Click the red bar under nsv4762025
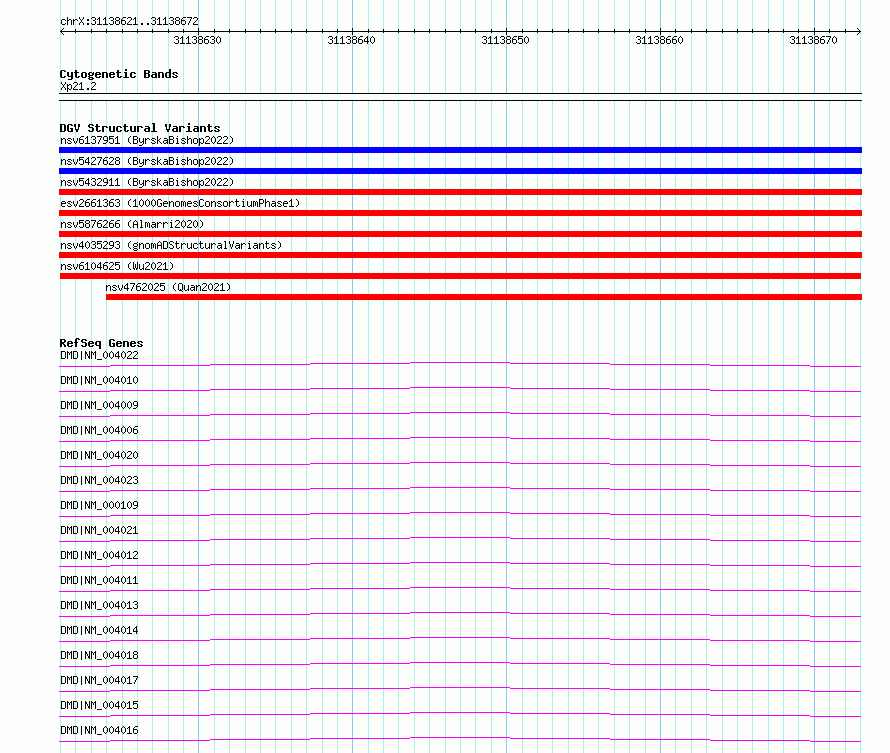 pos(484,297)
